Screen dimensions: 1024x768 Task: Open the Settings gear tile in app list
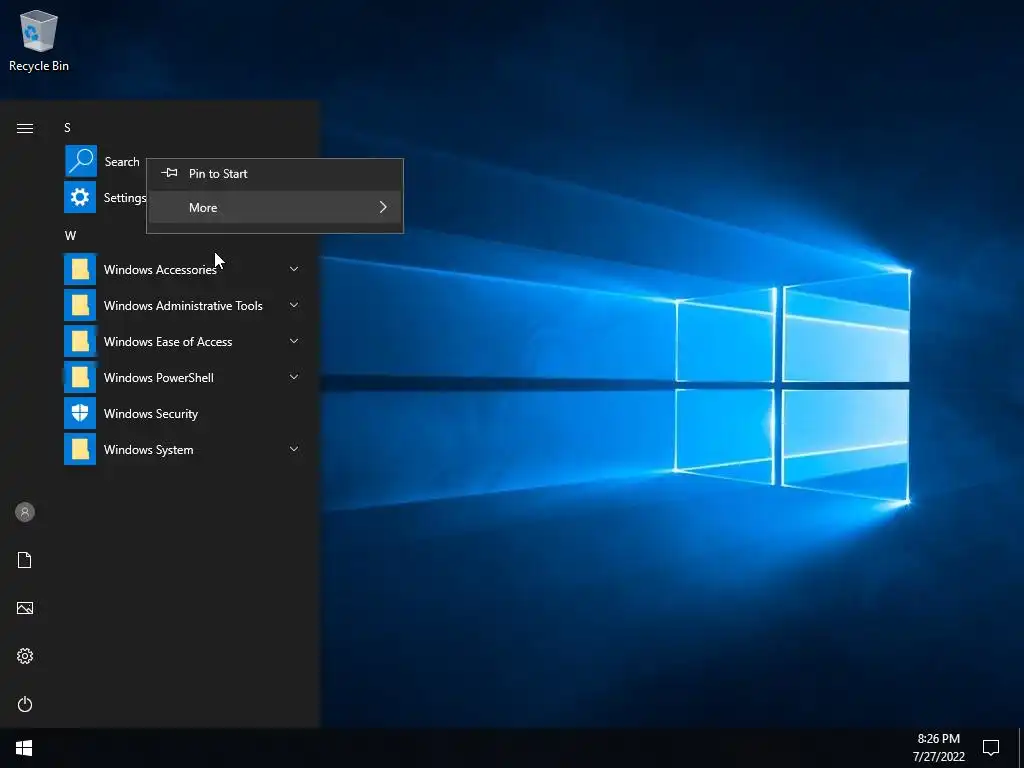[80, 197]
